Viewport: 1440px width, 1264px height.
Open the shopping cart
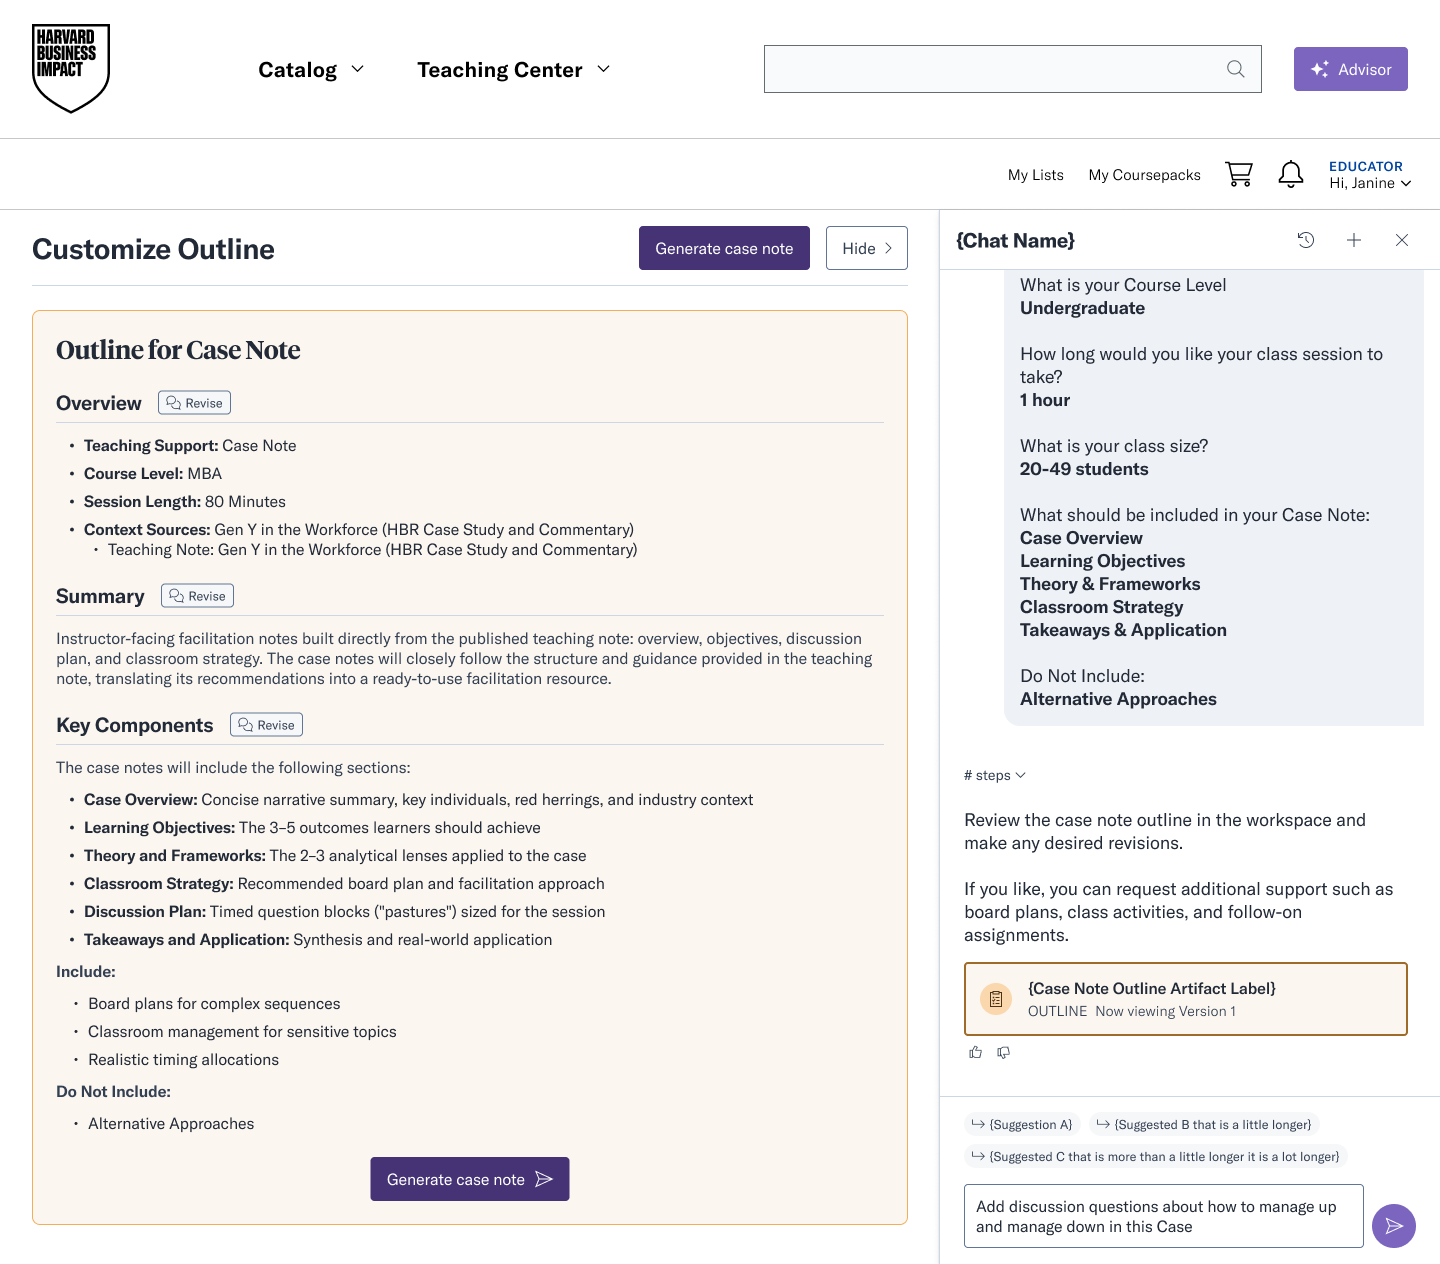(1239, 174)
